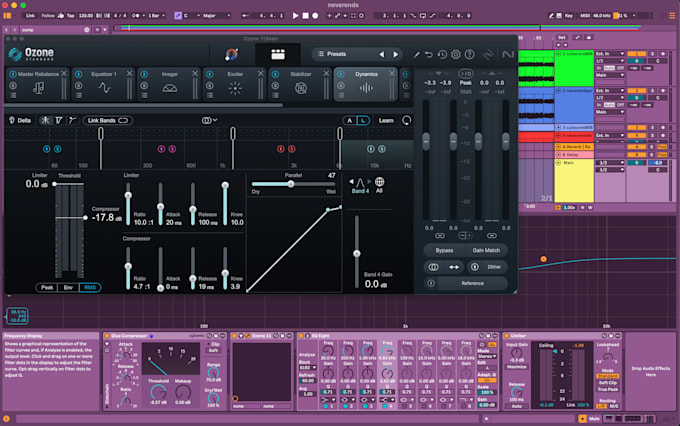Click the Bypass button in Ozone
The width and height of the screenshot is (680, 426).
click(x=444, y=250)
